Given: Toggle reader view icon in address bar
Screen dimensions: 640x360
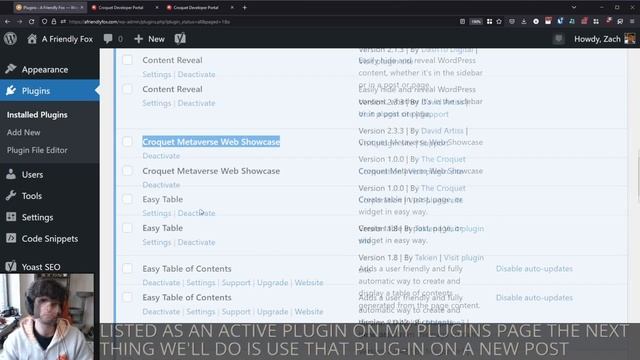Looking at the screenshot, I should (x=462, y=22).
